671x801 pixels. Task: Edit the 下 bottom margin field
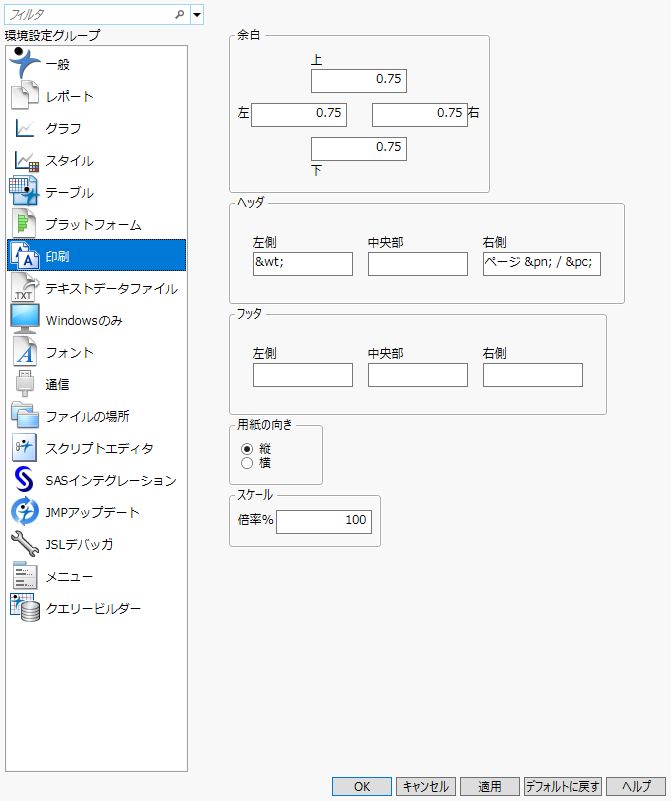(359, 149)
